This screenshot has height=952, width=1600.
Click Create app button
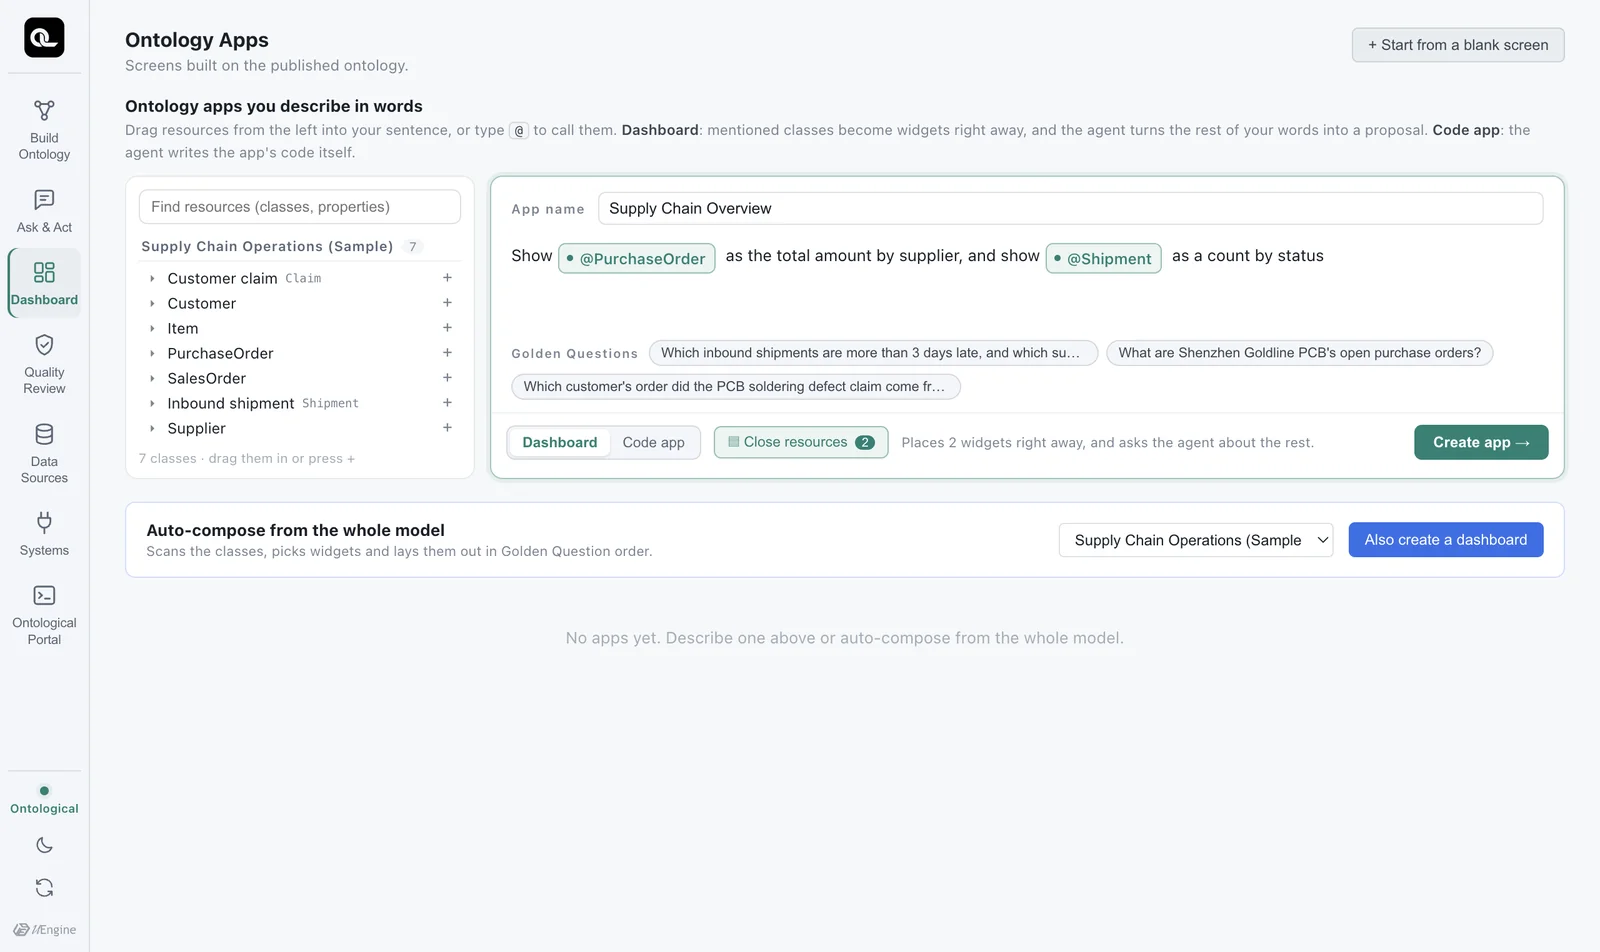pos(1481,442)
